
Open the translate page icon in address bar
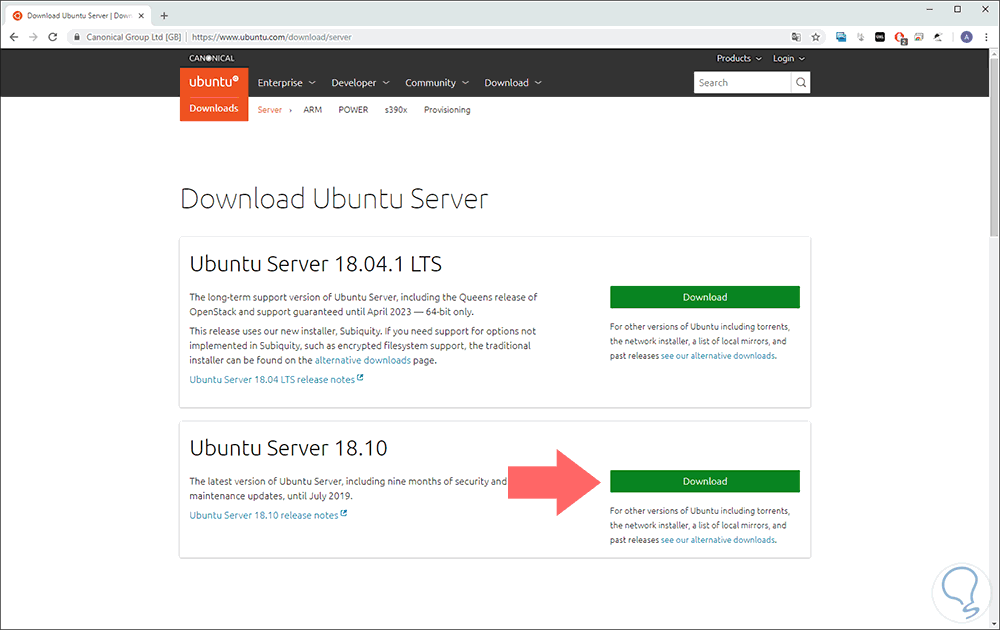click(796, 37)
